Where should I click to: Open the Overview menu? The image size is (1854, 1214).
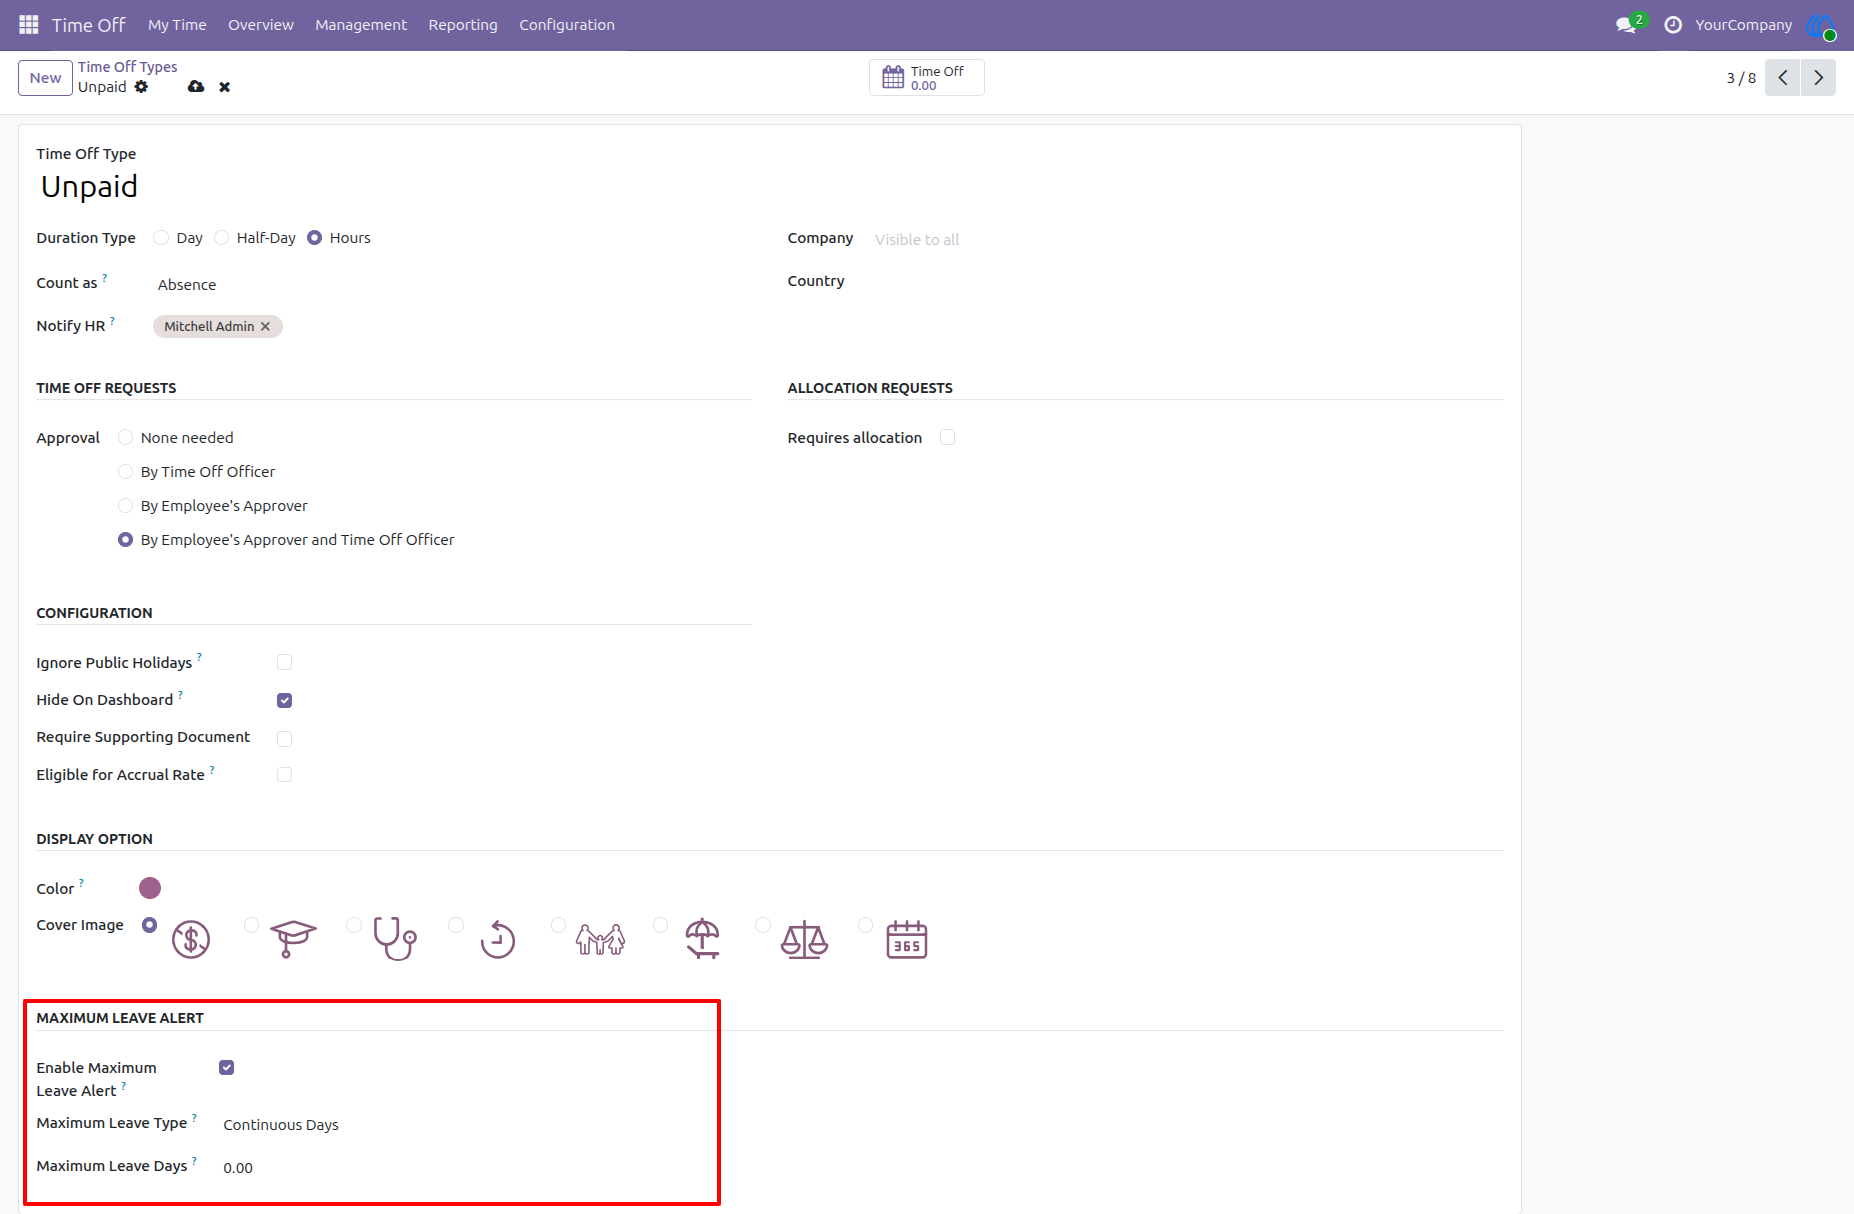coord(261,25)
